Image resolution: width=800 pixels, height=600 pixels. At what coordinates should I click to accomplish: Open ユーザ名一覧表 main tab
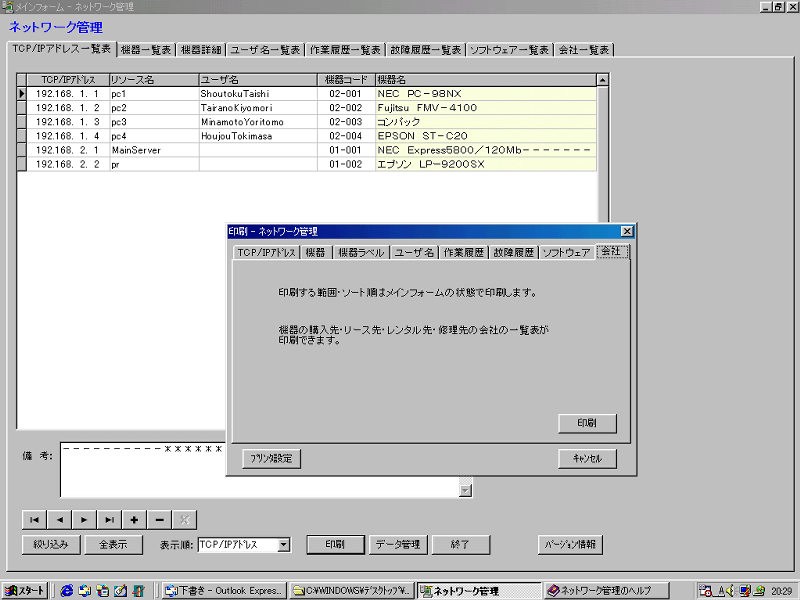click(x=265, y=50)
